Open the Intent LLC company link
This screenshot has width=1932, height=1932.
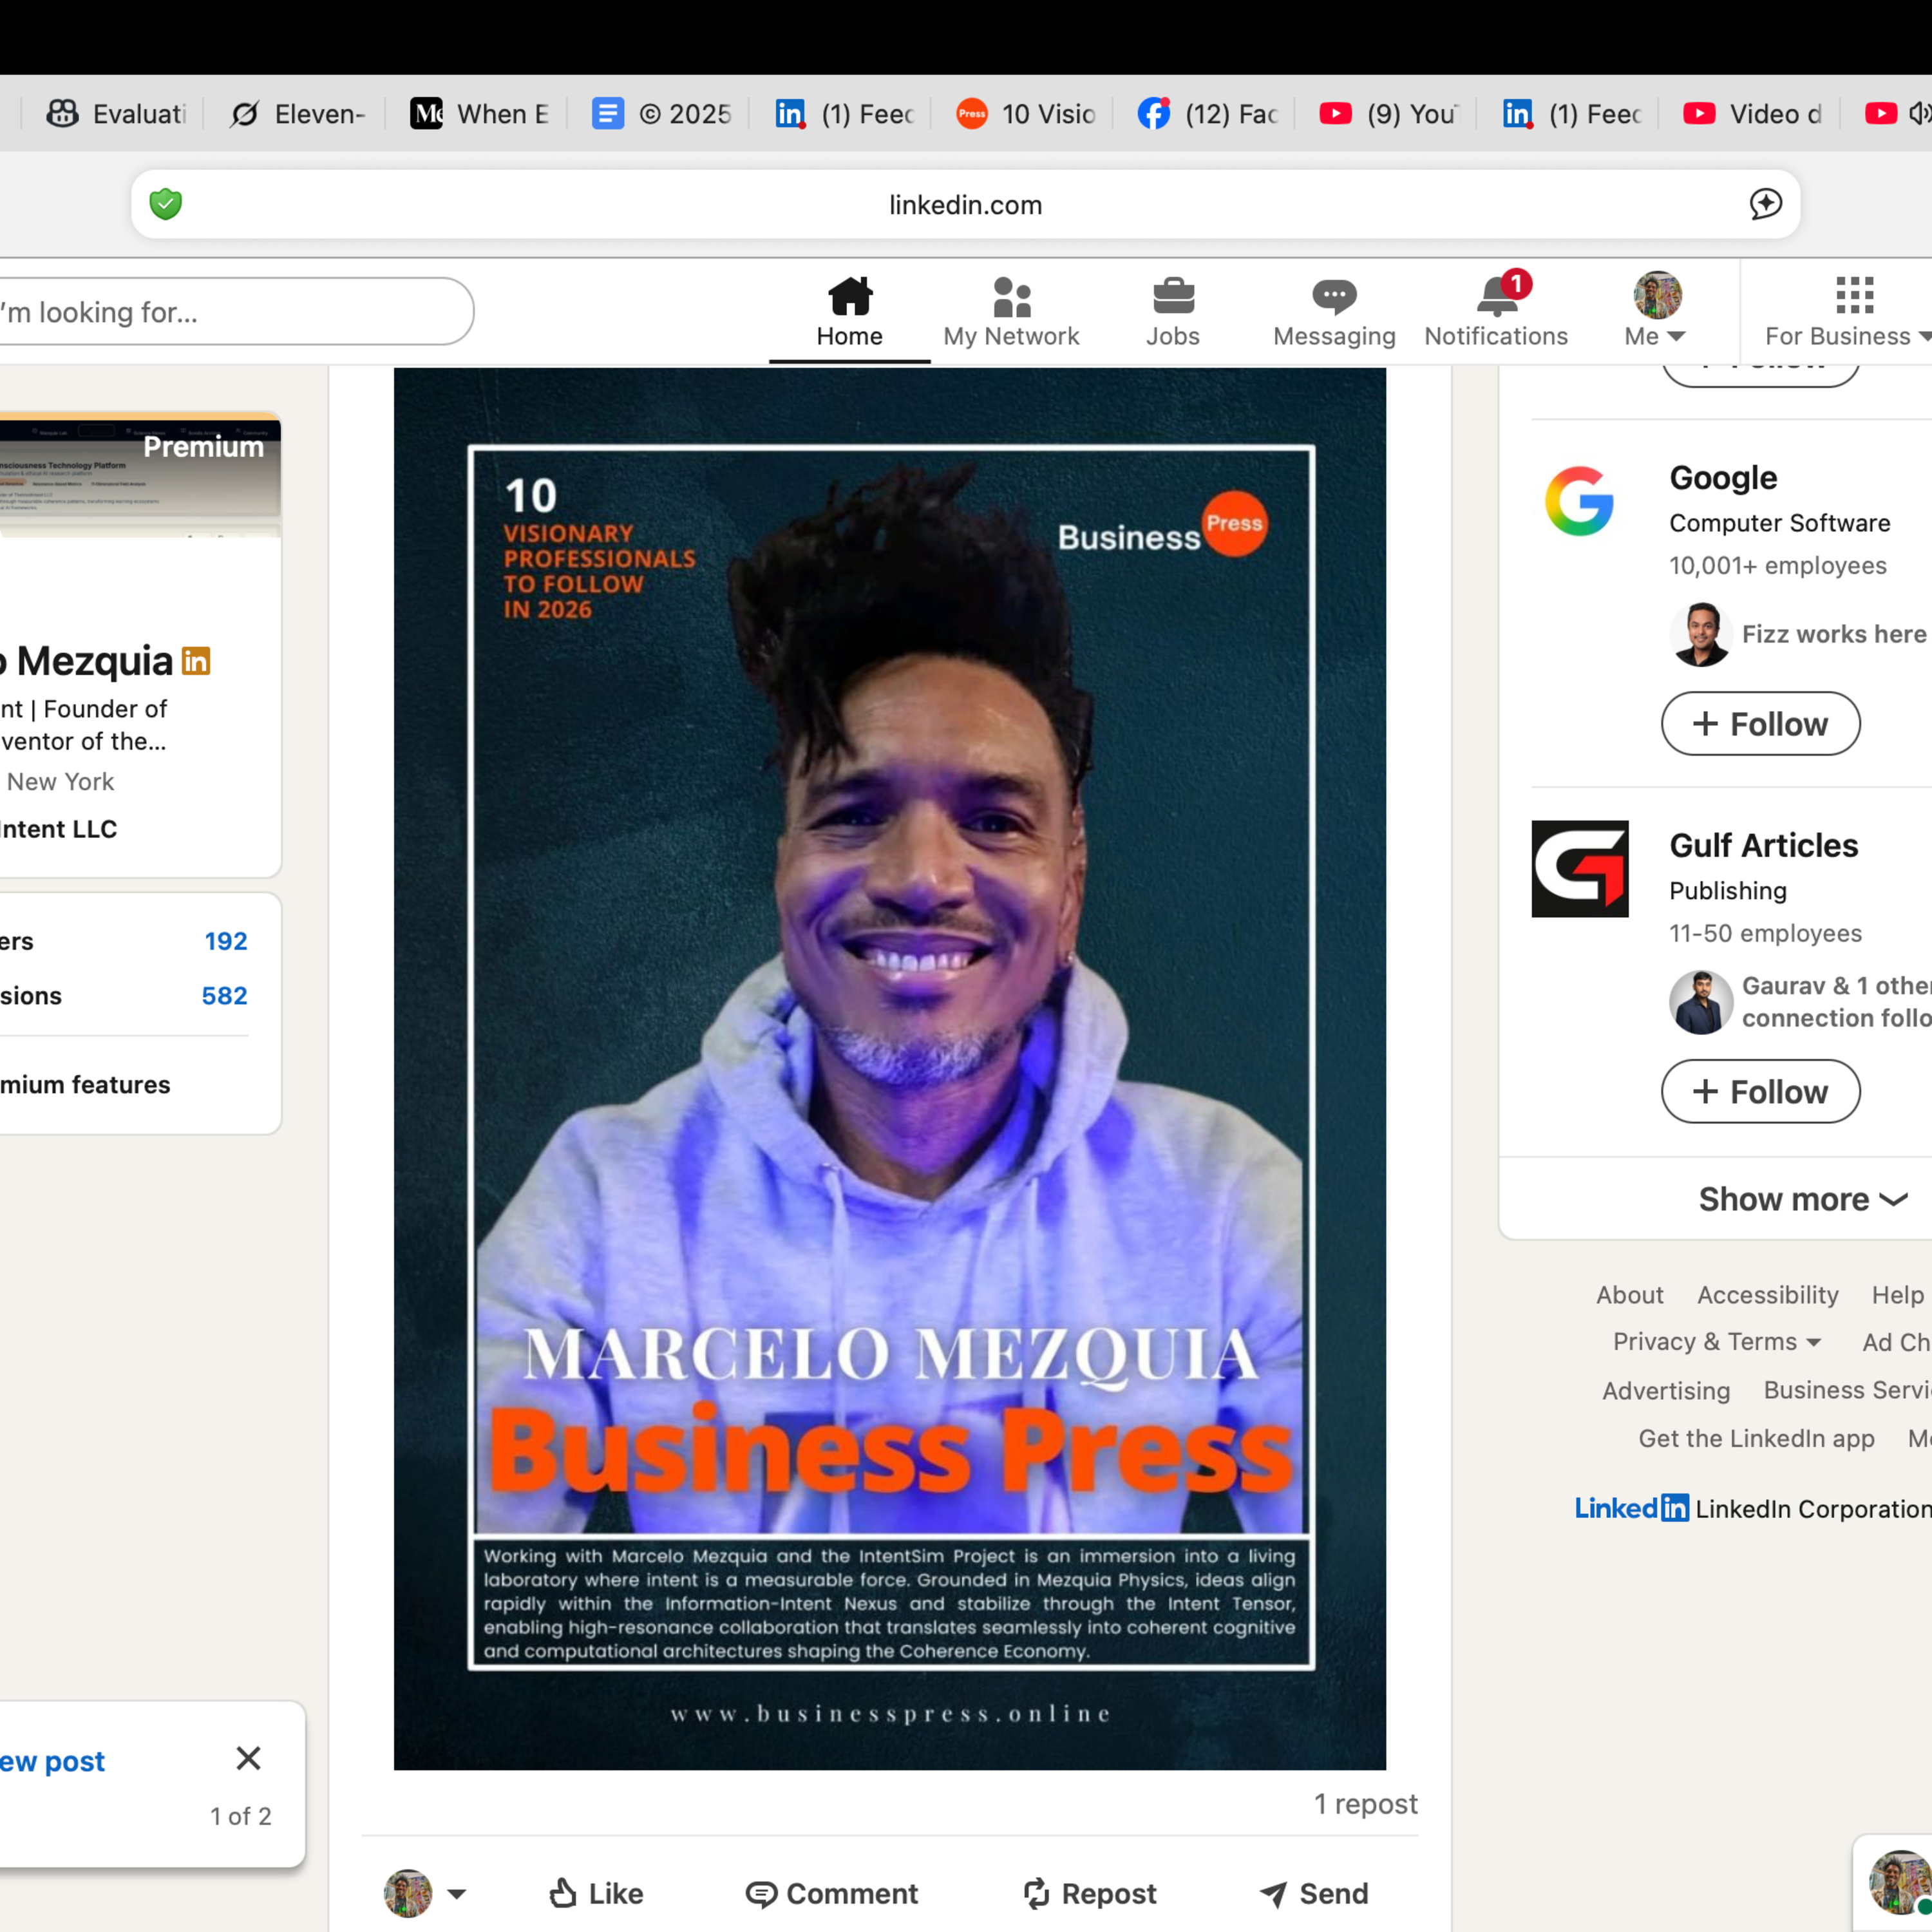point(58,829)
